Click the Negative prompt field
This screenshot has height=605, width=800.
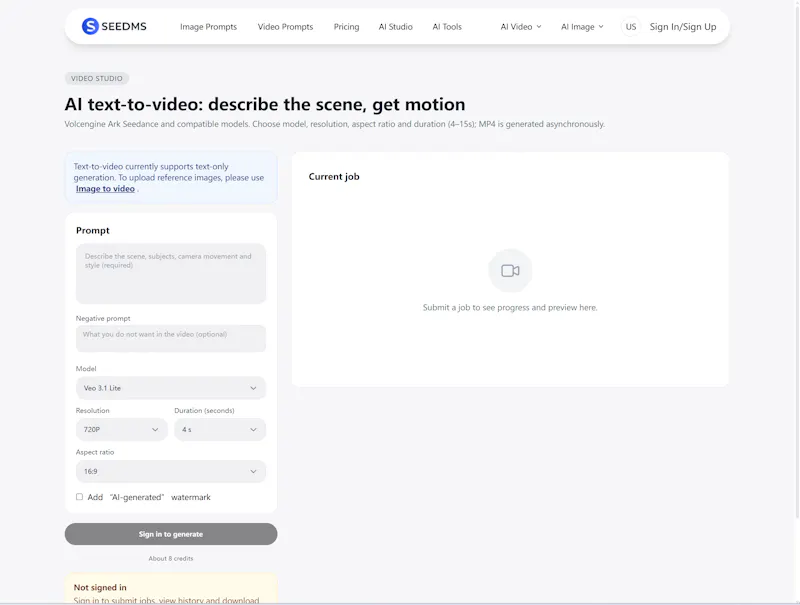171,338
